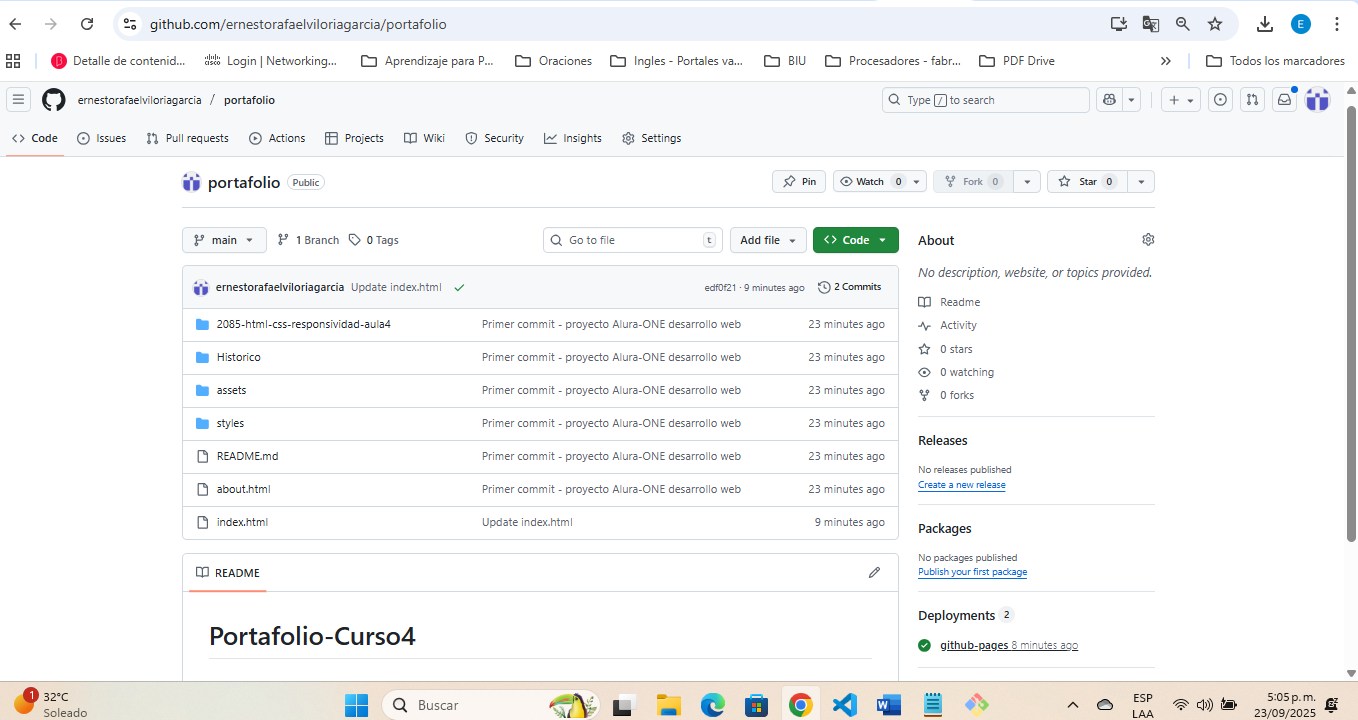The height and width of the screenshot is (720, 1358).
Task: Go to the GitHub homepage logo
Action: (53, 100)
